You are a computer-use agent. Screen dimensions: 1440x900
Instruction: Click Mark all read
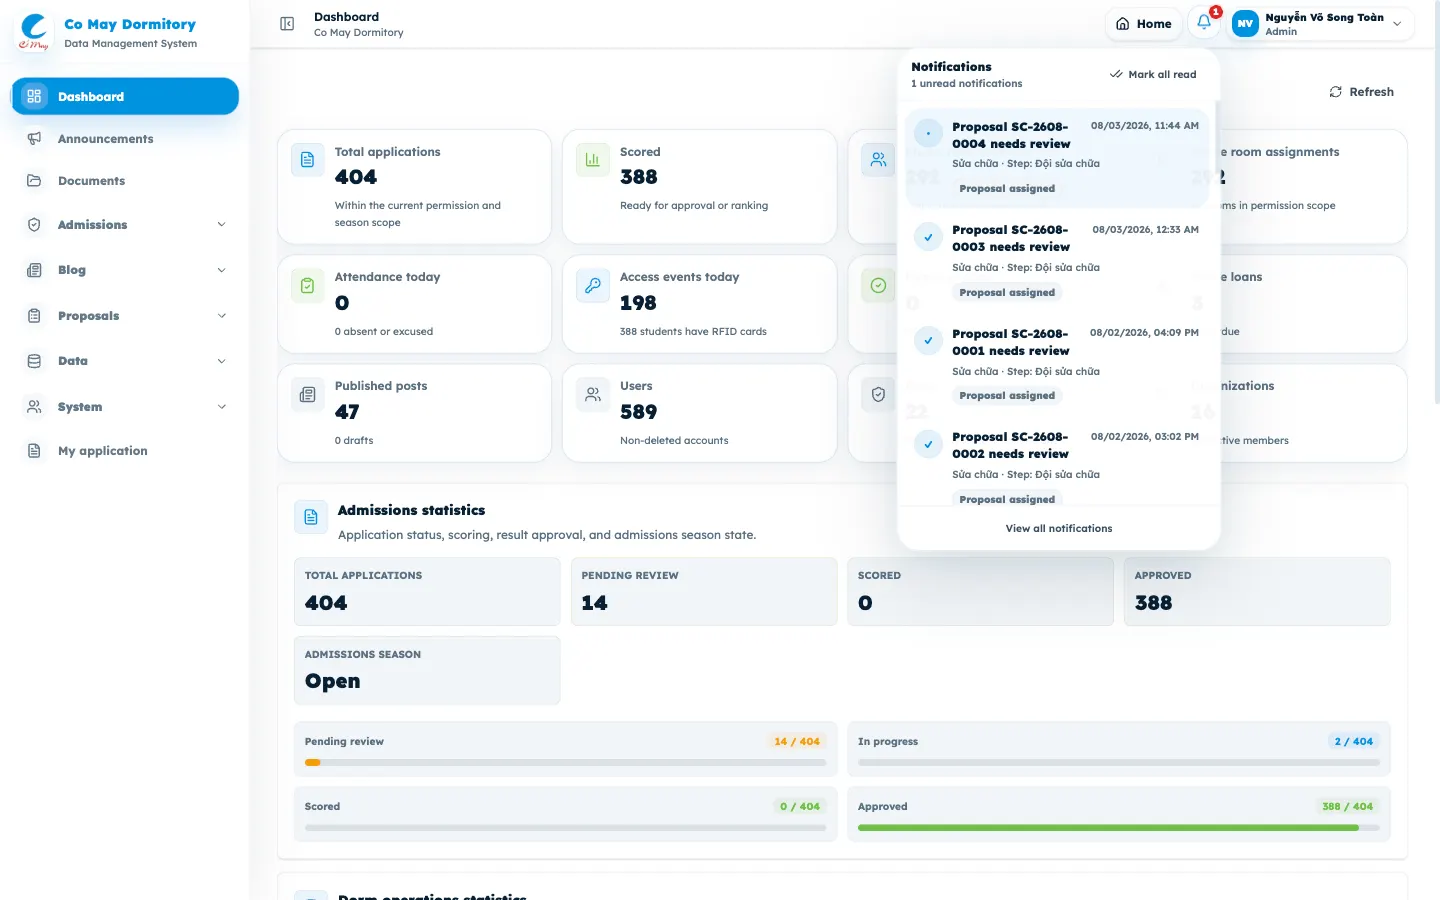(1153, 74)
